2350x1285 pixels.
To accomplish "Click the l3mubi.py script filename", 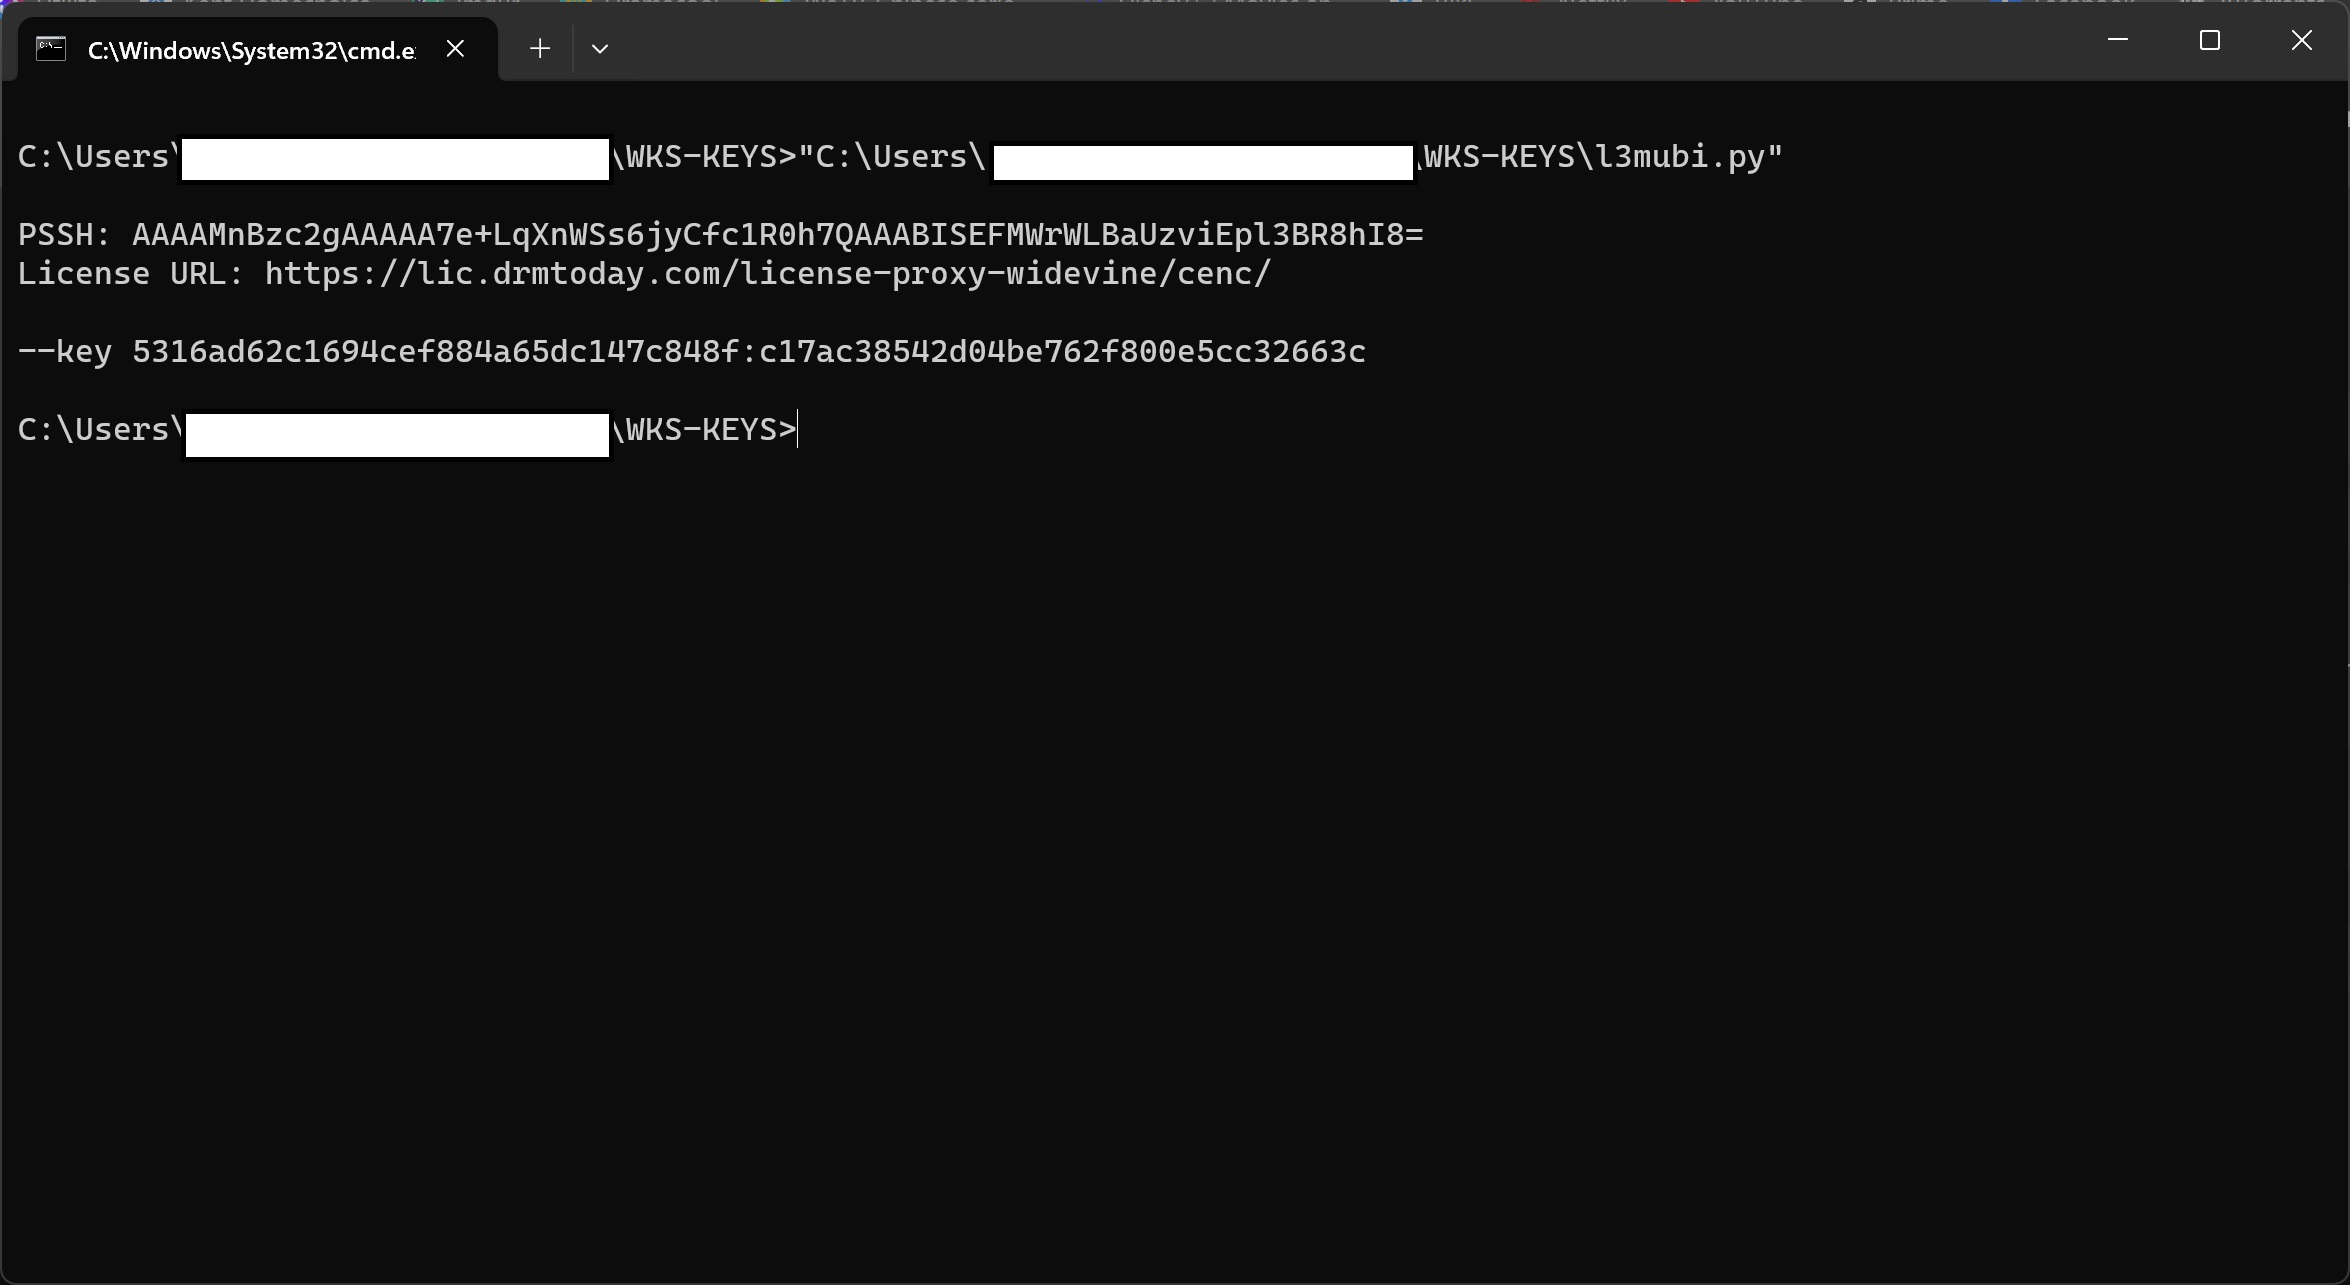I will 1681,157.
